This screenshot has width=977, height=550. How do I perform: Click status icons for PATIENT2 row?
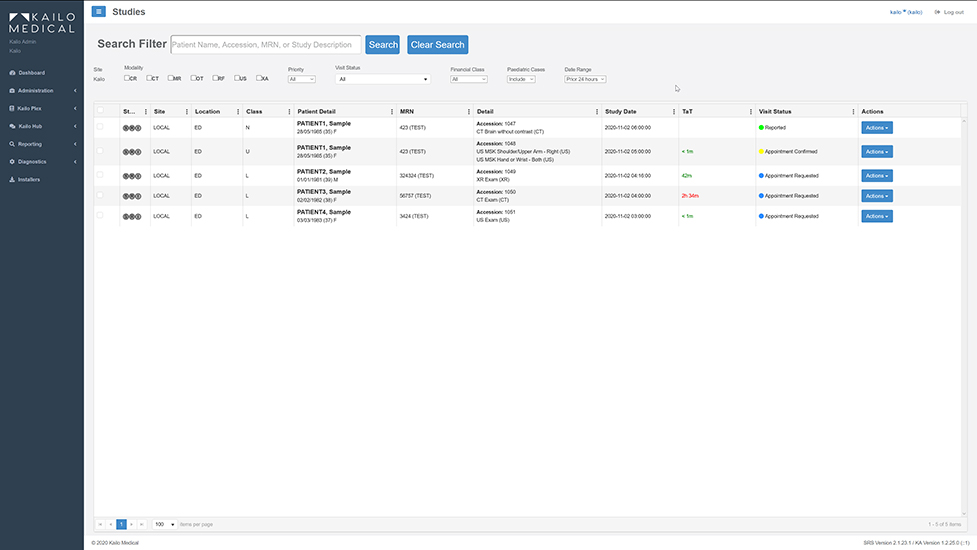point(132,176)
